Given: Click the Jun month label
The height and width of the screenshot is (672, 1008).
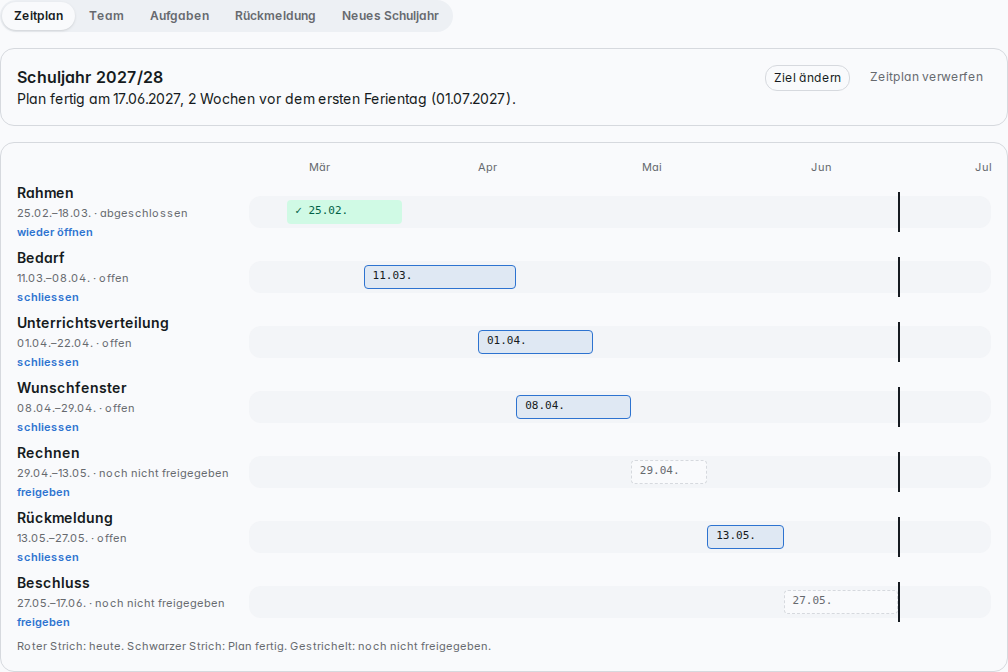Looking at the screenshot, I should point(821,167).
